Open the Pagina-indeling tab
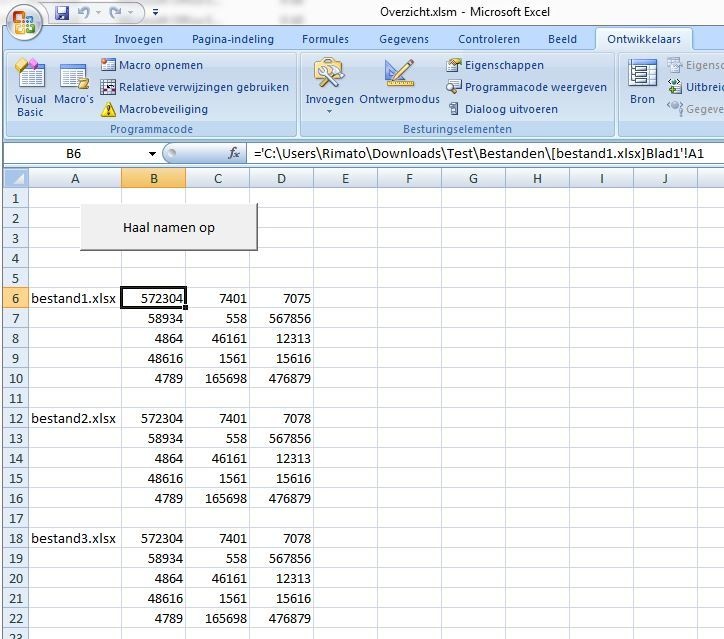 pyautogui.click(x=233, y=39)
